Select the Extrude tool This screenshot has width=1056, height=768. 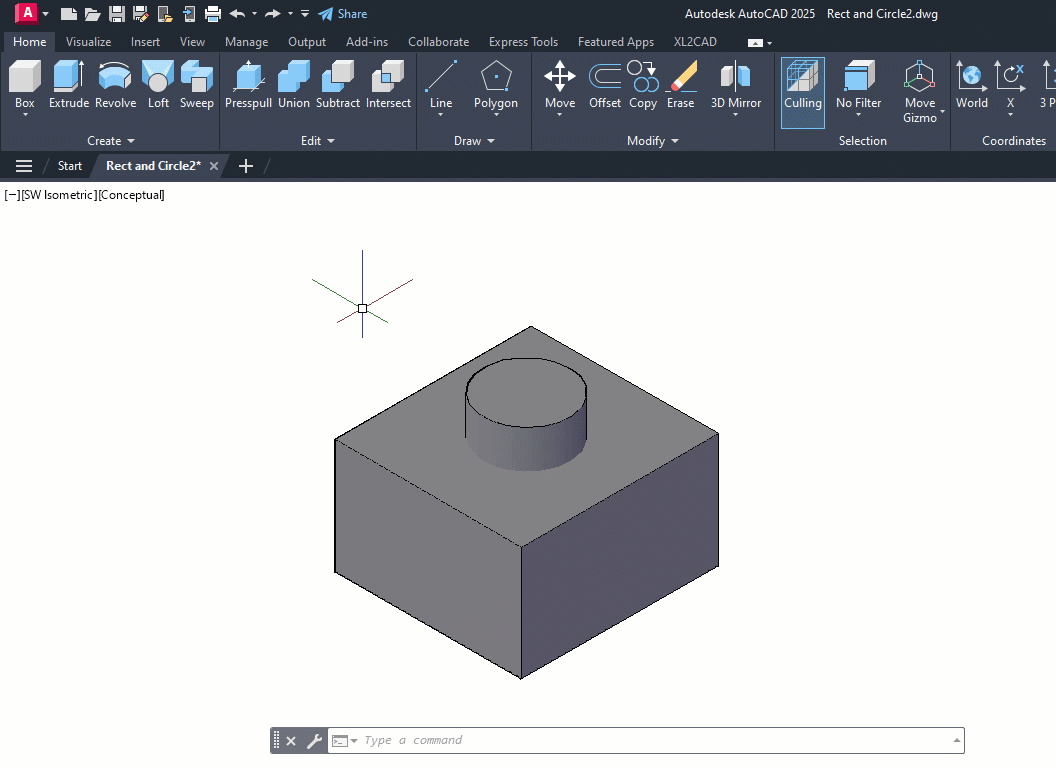tap(69, 84)
